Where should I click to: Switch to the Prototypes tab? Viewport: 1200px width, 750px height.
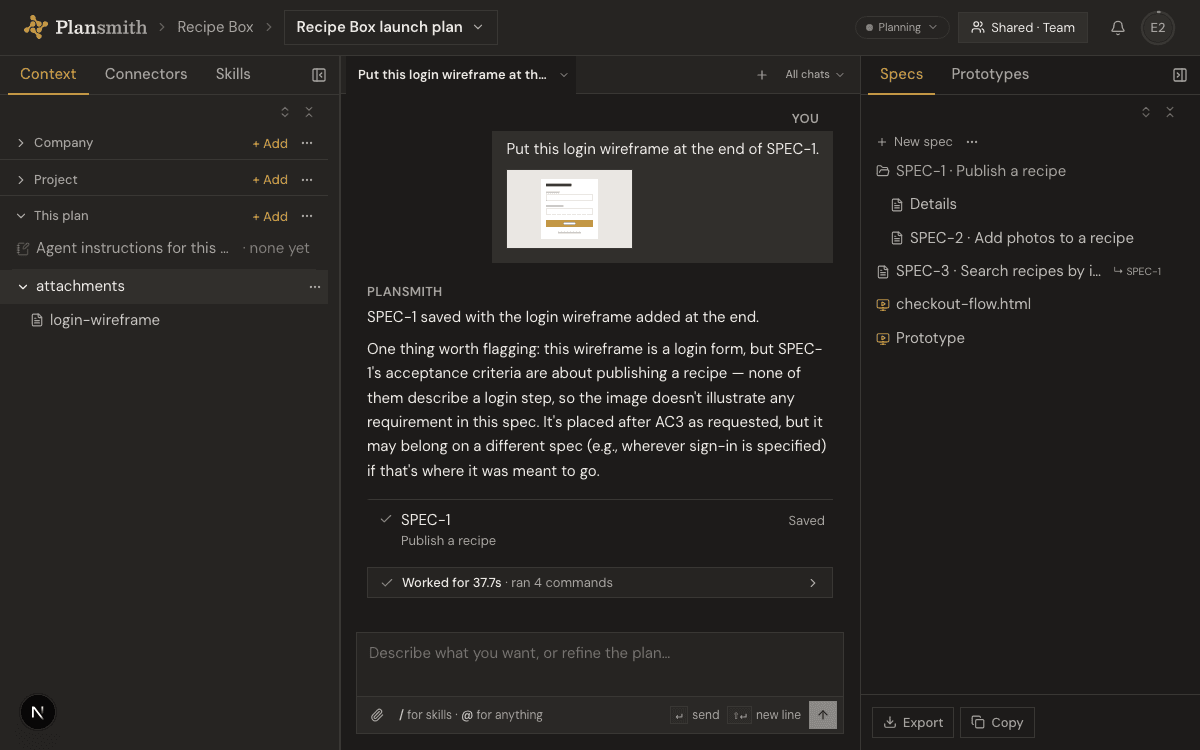coord(990,74)
